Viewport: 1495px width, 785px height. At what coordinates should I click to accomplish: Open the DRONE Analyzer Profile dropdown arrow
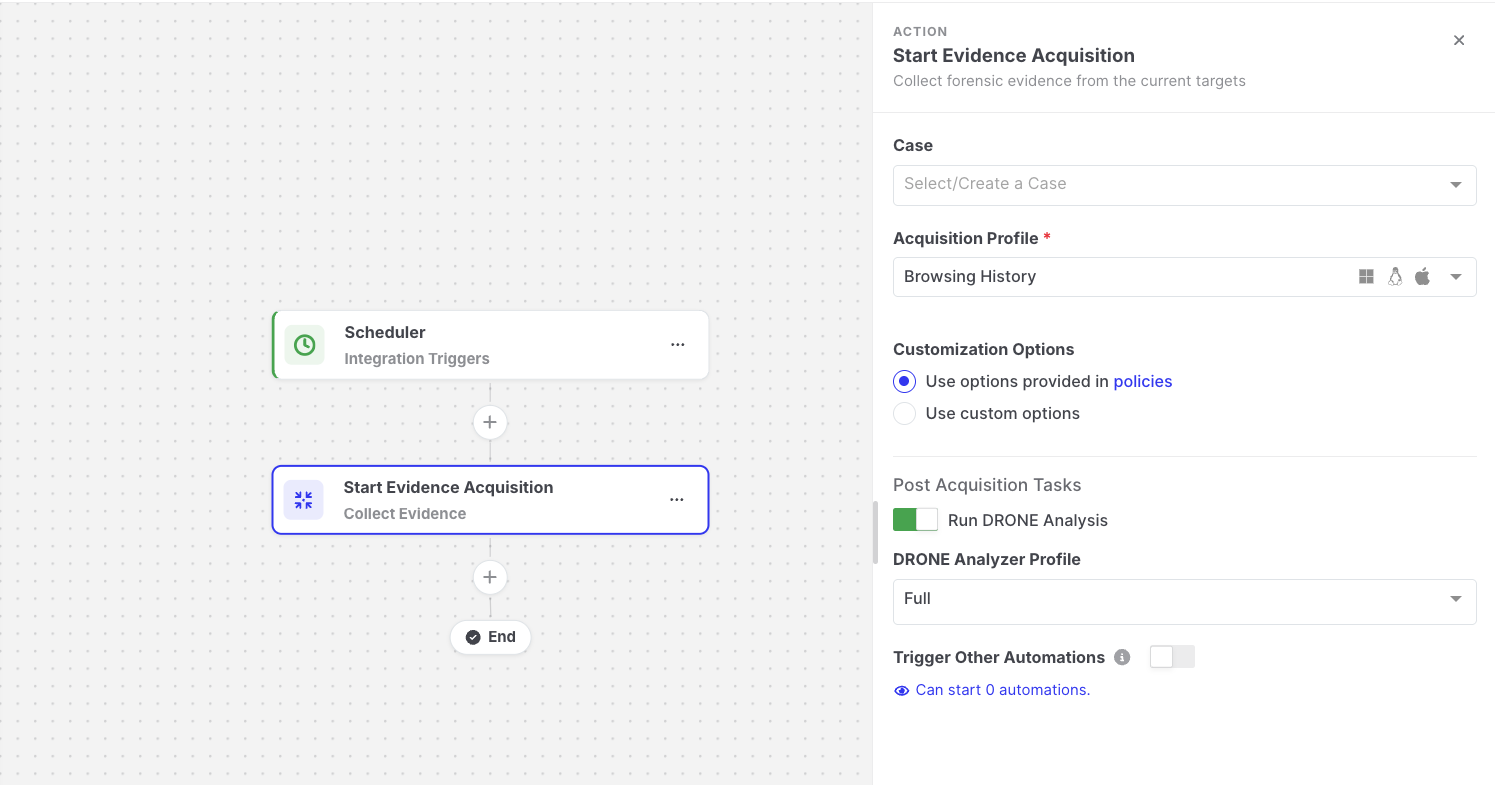tap(1456, 599)
